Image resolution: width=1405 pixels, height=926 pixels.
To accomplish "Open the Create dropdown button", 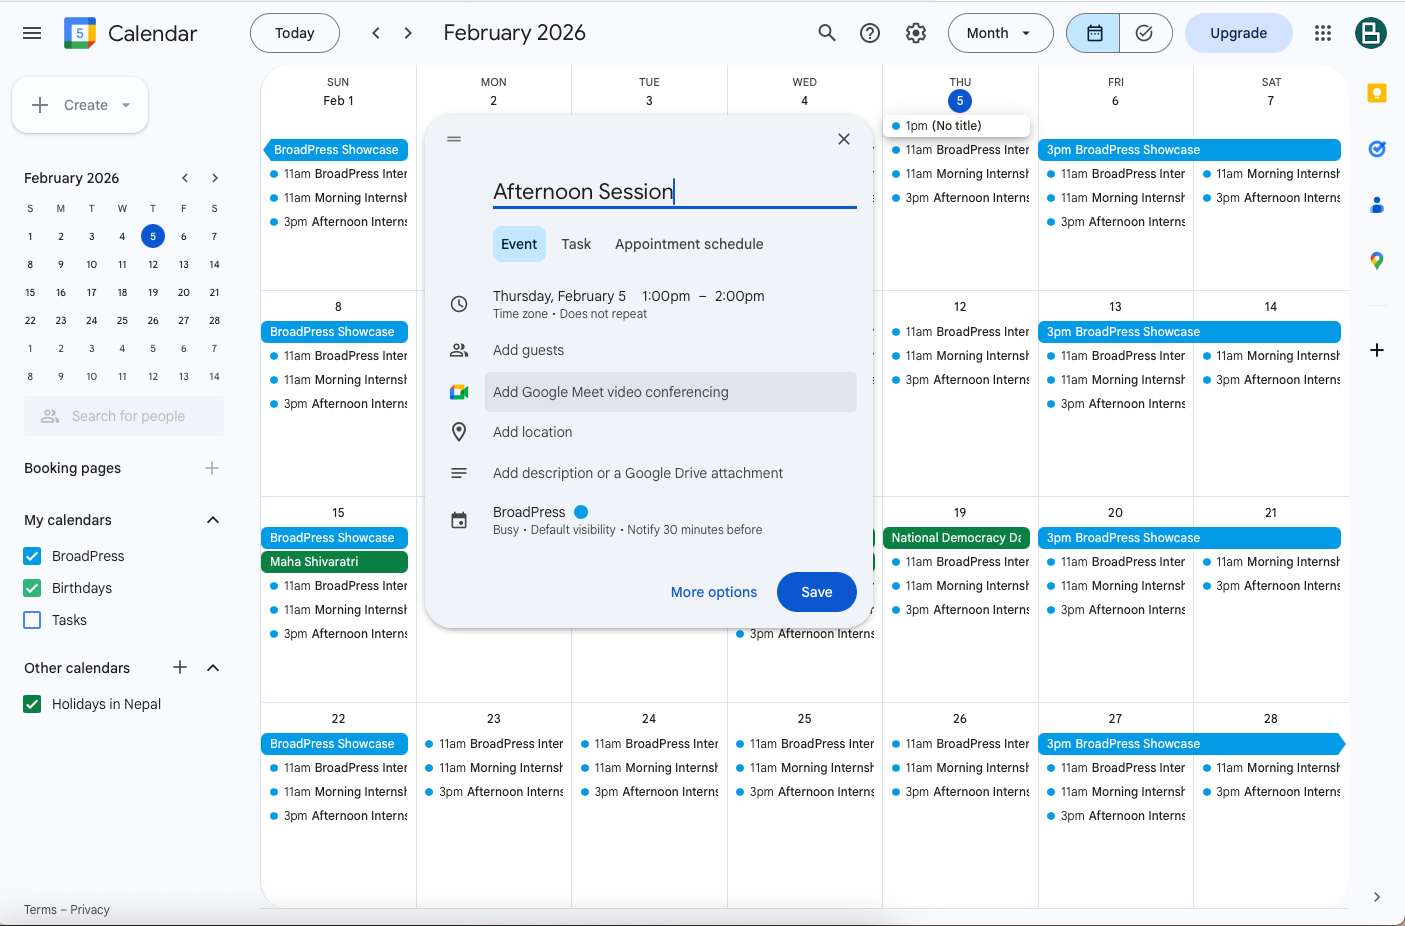I will point(80,105).
